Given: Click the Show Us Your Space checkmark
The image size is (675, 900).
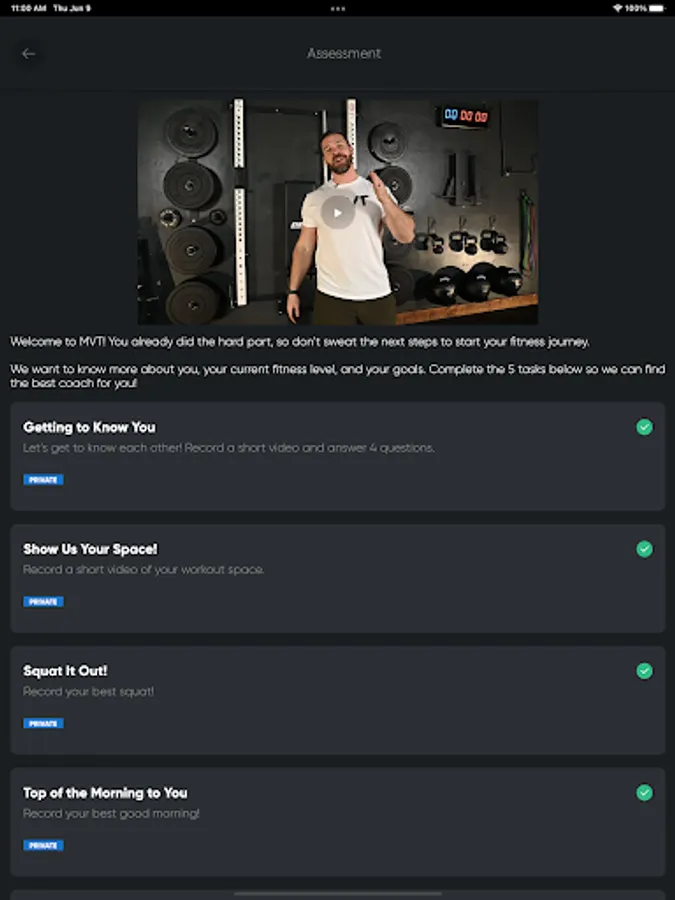Looking at the screenshot, I should tap(644, 549).
